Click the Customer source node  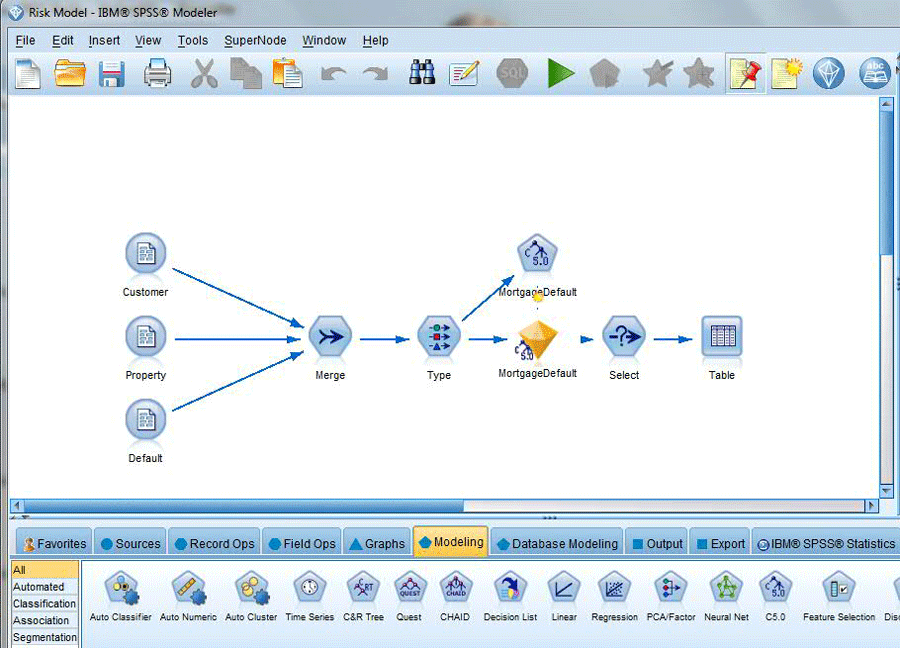146,254
